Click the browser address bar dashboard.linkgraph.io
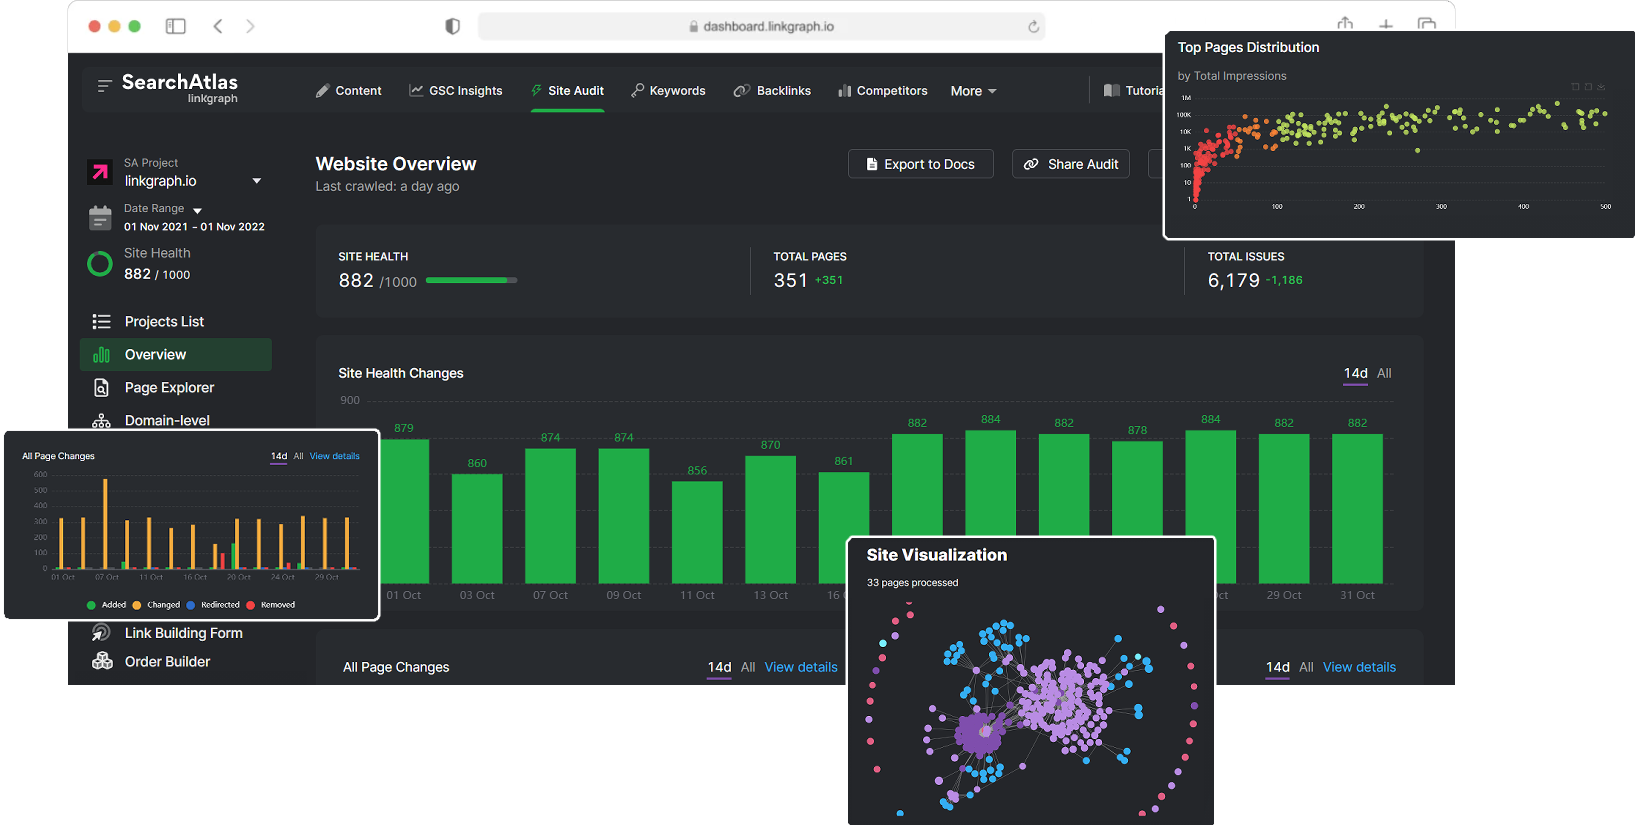Image resolution: width=1638 pixels, height=828 pixels. click(761, 27)
